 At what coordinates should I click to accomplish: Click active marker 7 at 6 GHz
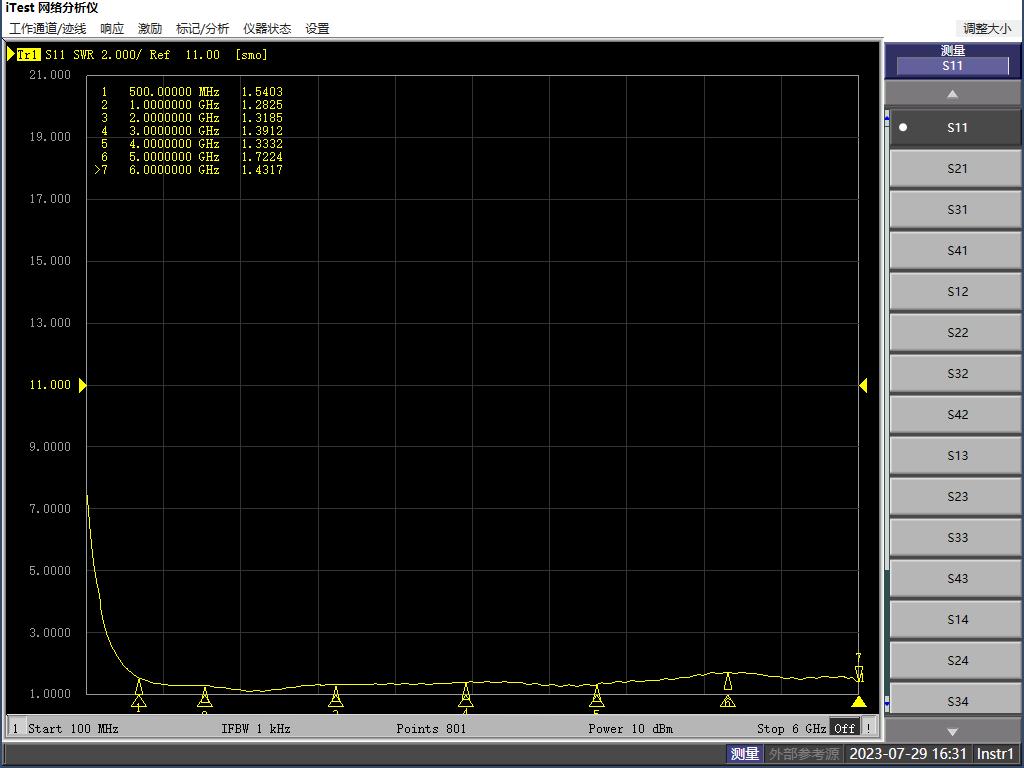click(x=859, y=674)
